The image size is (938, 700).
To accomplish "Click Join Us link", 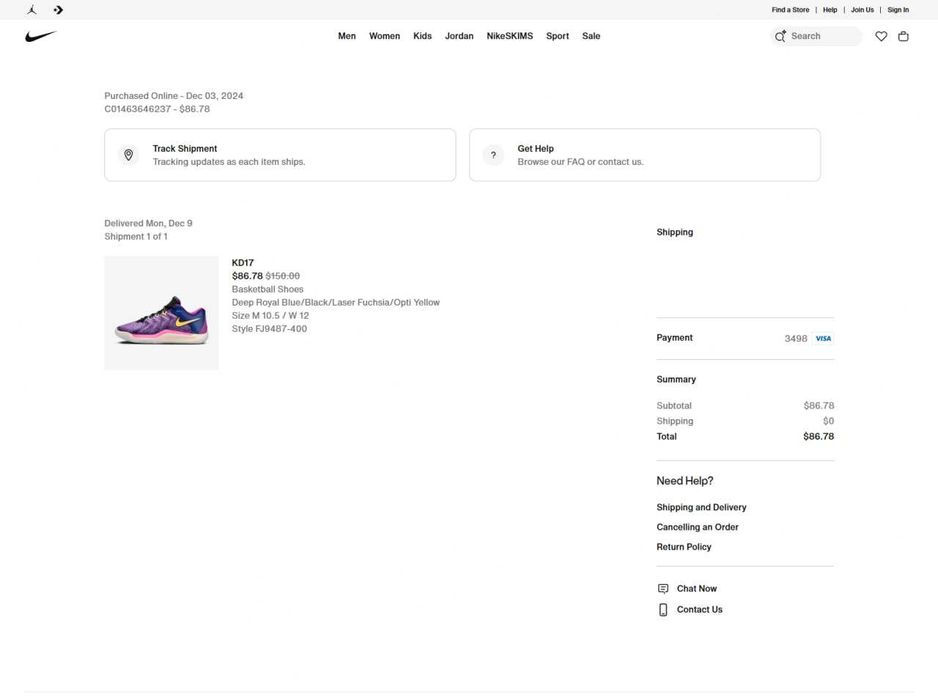I will 862,10.
